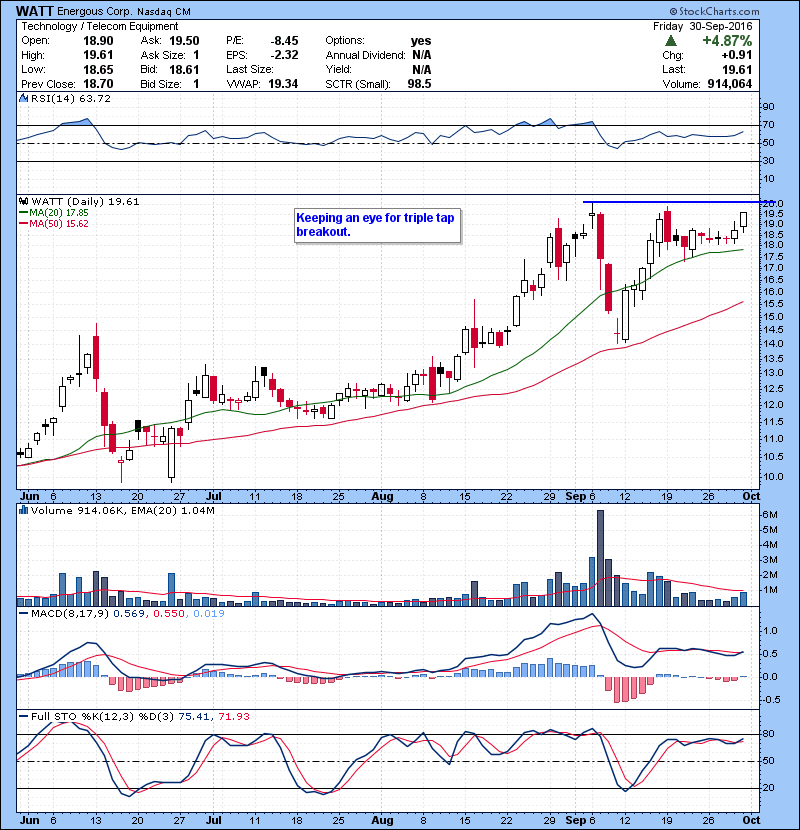The image size is (800, 830).
Task: Click the High value in the quote table
Action: [x=98, y=55]
